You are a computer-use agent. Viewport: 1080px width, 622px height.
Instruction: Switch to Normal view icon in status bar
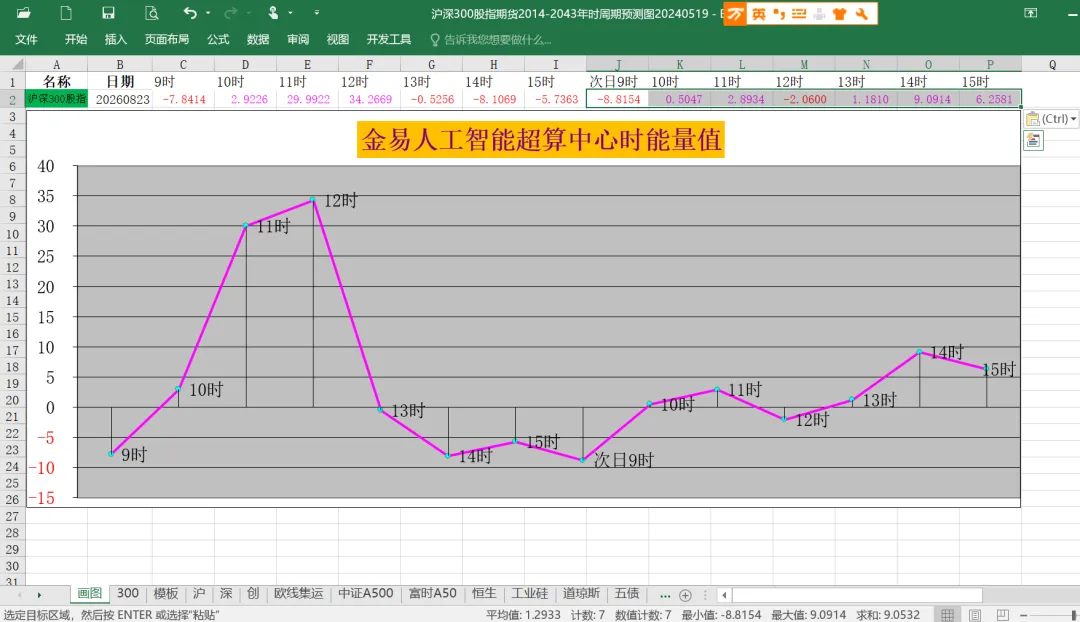click(x=948, y=614)
